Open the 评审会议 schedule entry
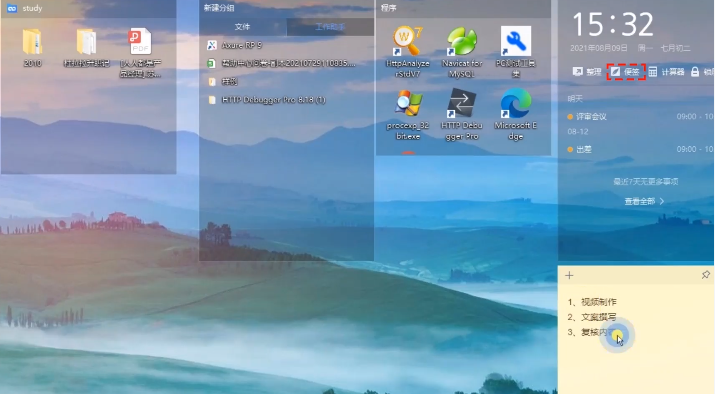 [640, 117]
